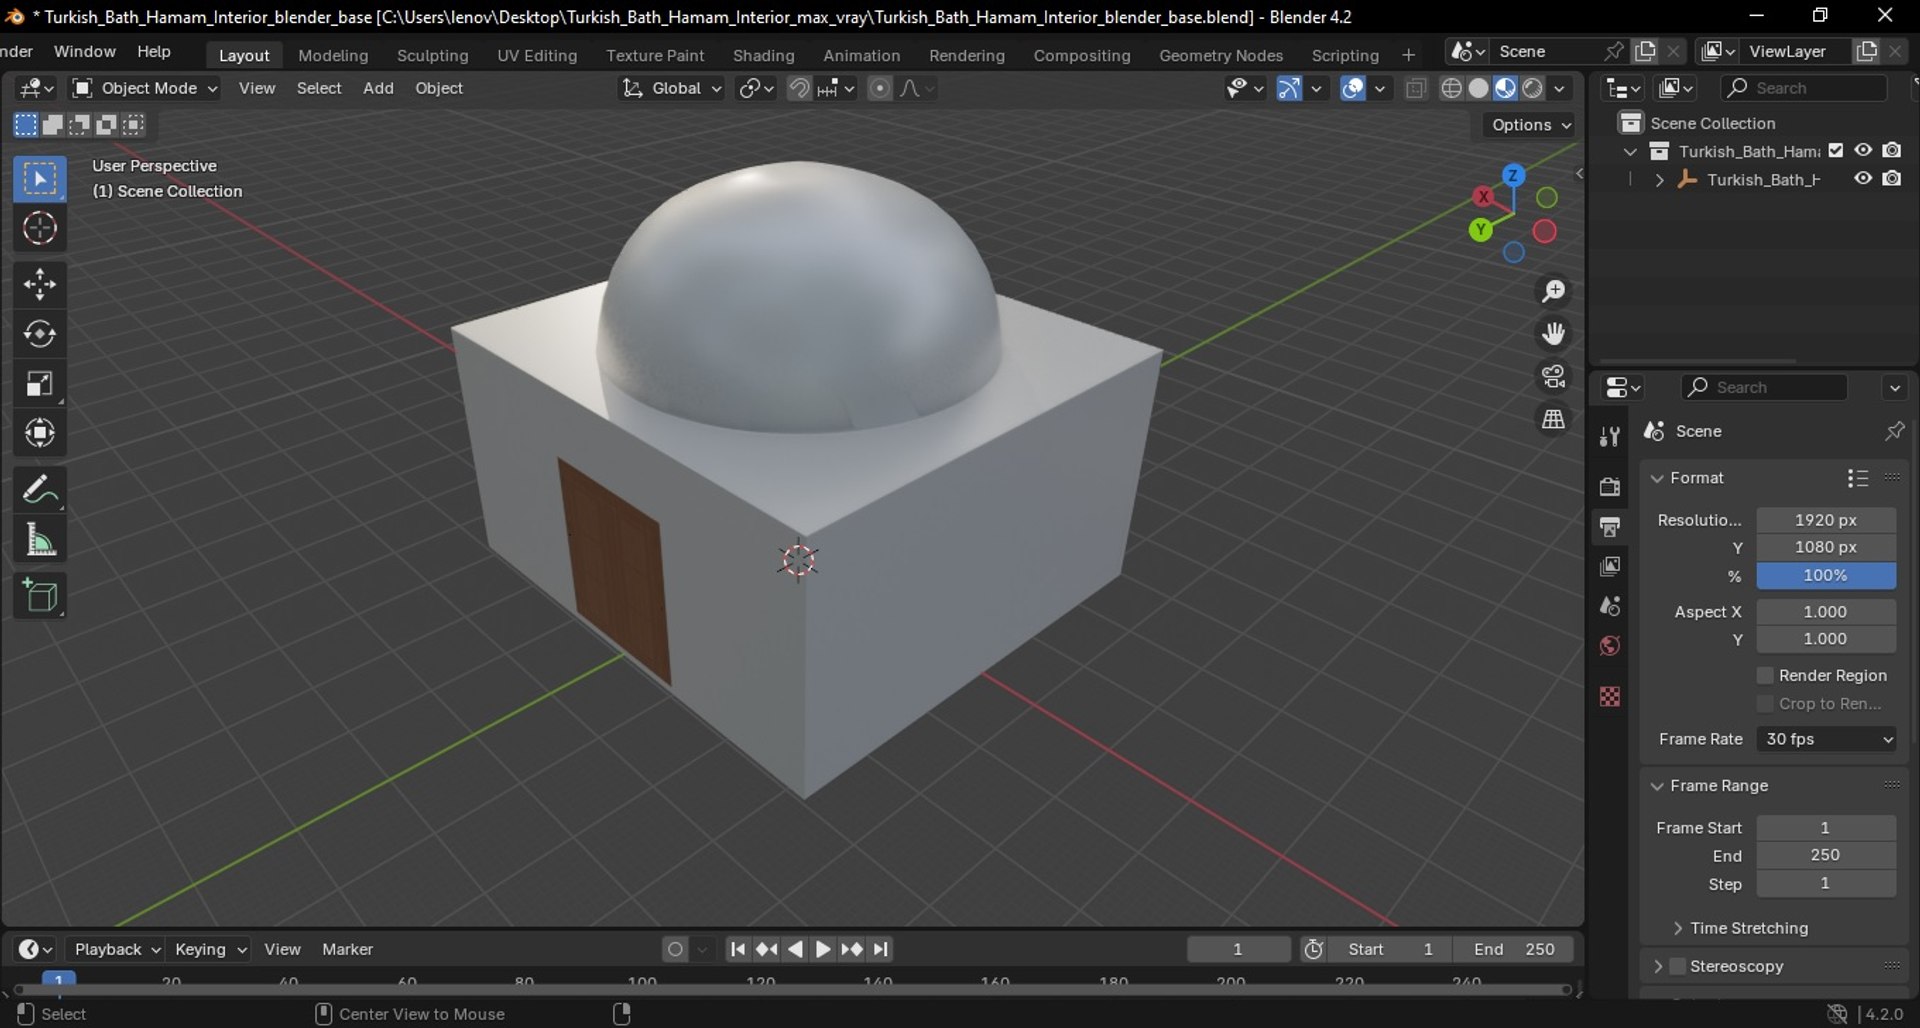Toggle the camera view icon
This screenshot has height=1028, width=1920.
pyautogui.click(x=1553, y=377)
